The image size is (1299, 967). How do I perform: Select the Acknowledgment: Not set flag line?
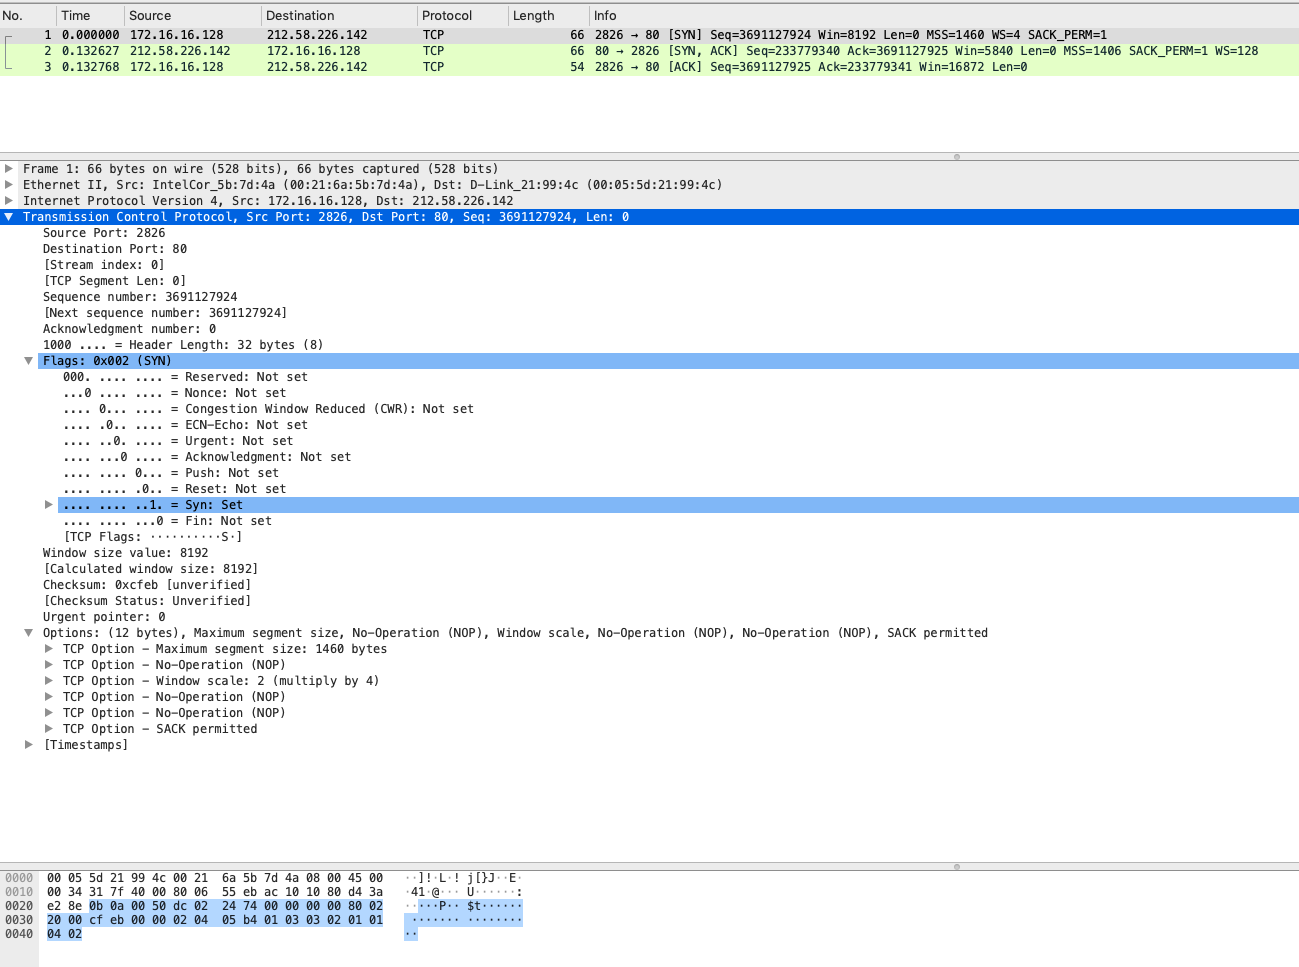(207, 457)
